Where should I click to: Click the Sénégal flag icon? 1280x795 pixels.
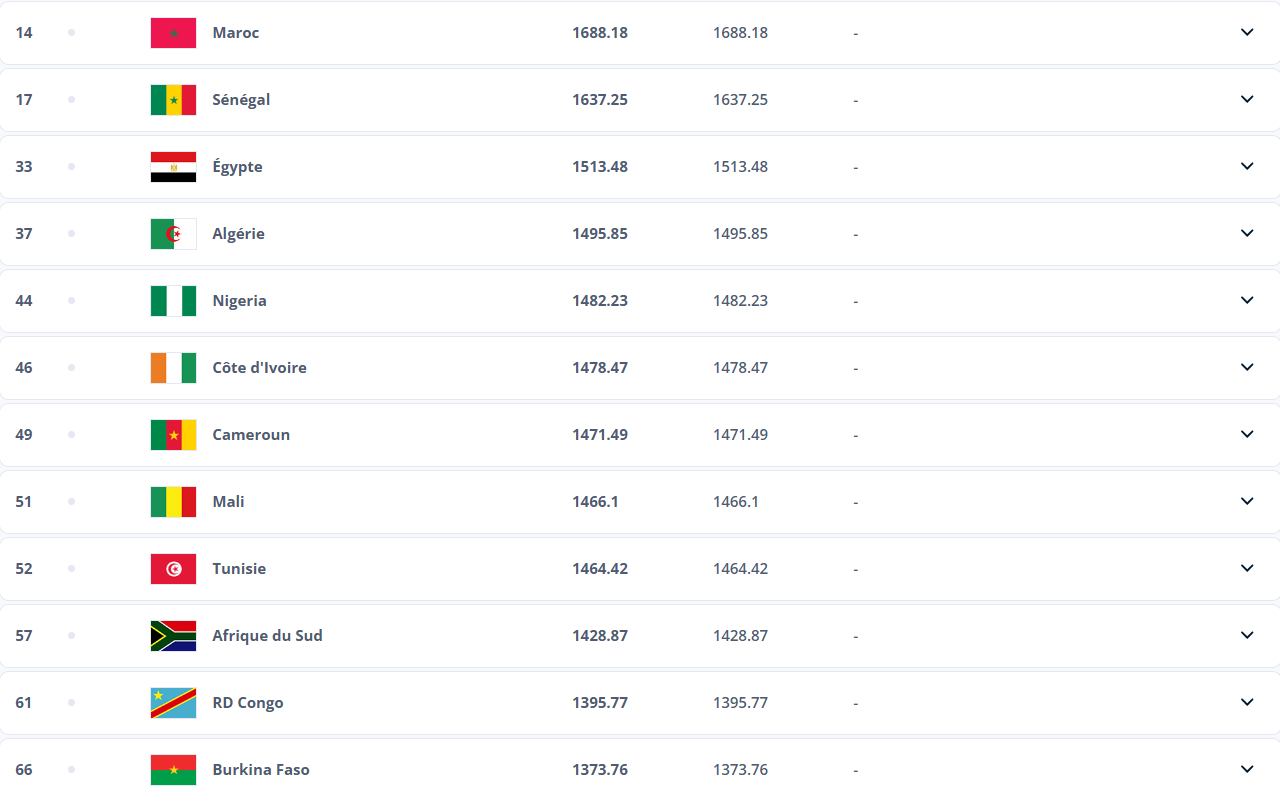(x=173, y=100)
